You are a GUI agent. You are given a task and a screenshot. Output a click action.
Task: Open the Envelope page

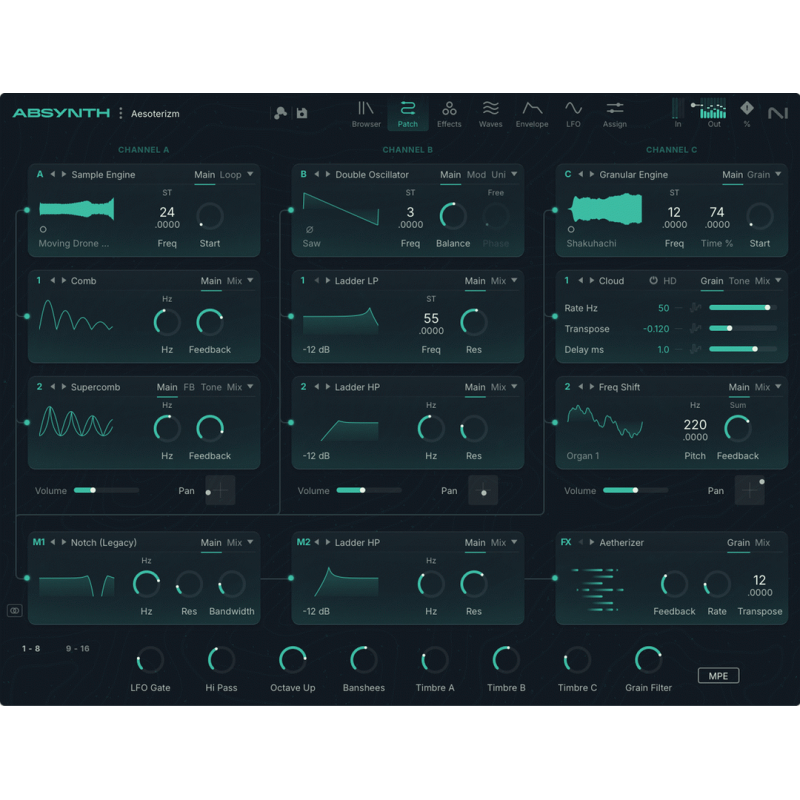pyautogui.click(x=532, y=114)
